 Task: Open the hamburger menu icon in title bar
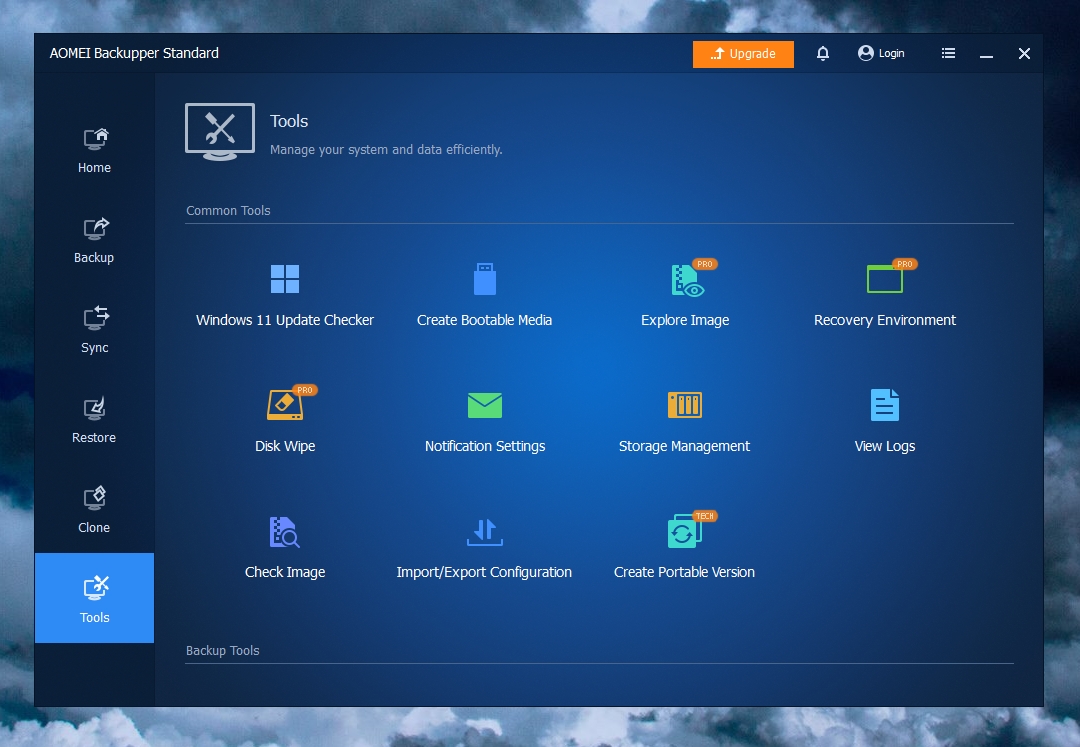pyautogui.click(x=948, y=53)
